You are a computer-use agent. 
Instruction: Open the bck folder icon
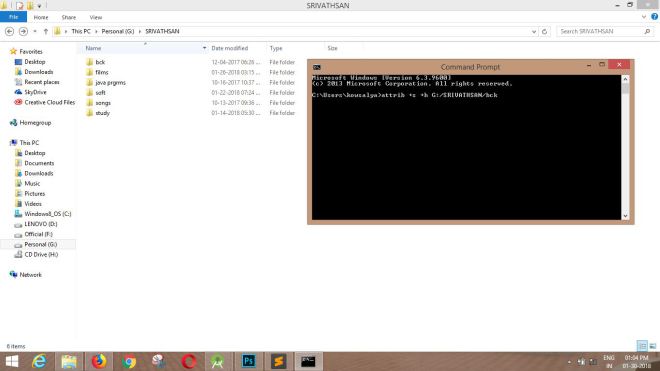tap(90, 62)
